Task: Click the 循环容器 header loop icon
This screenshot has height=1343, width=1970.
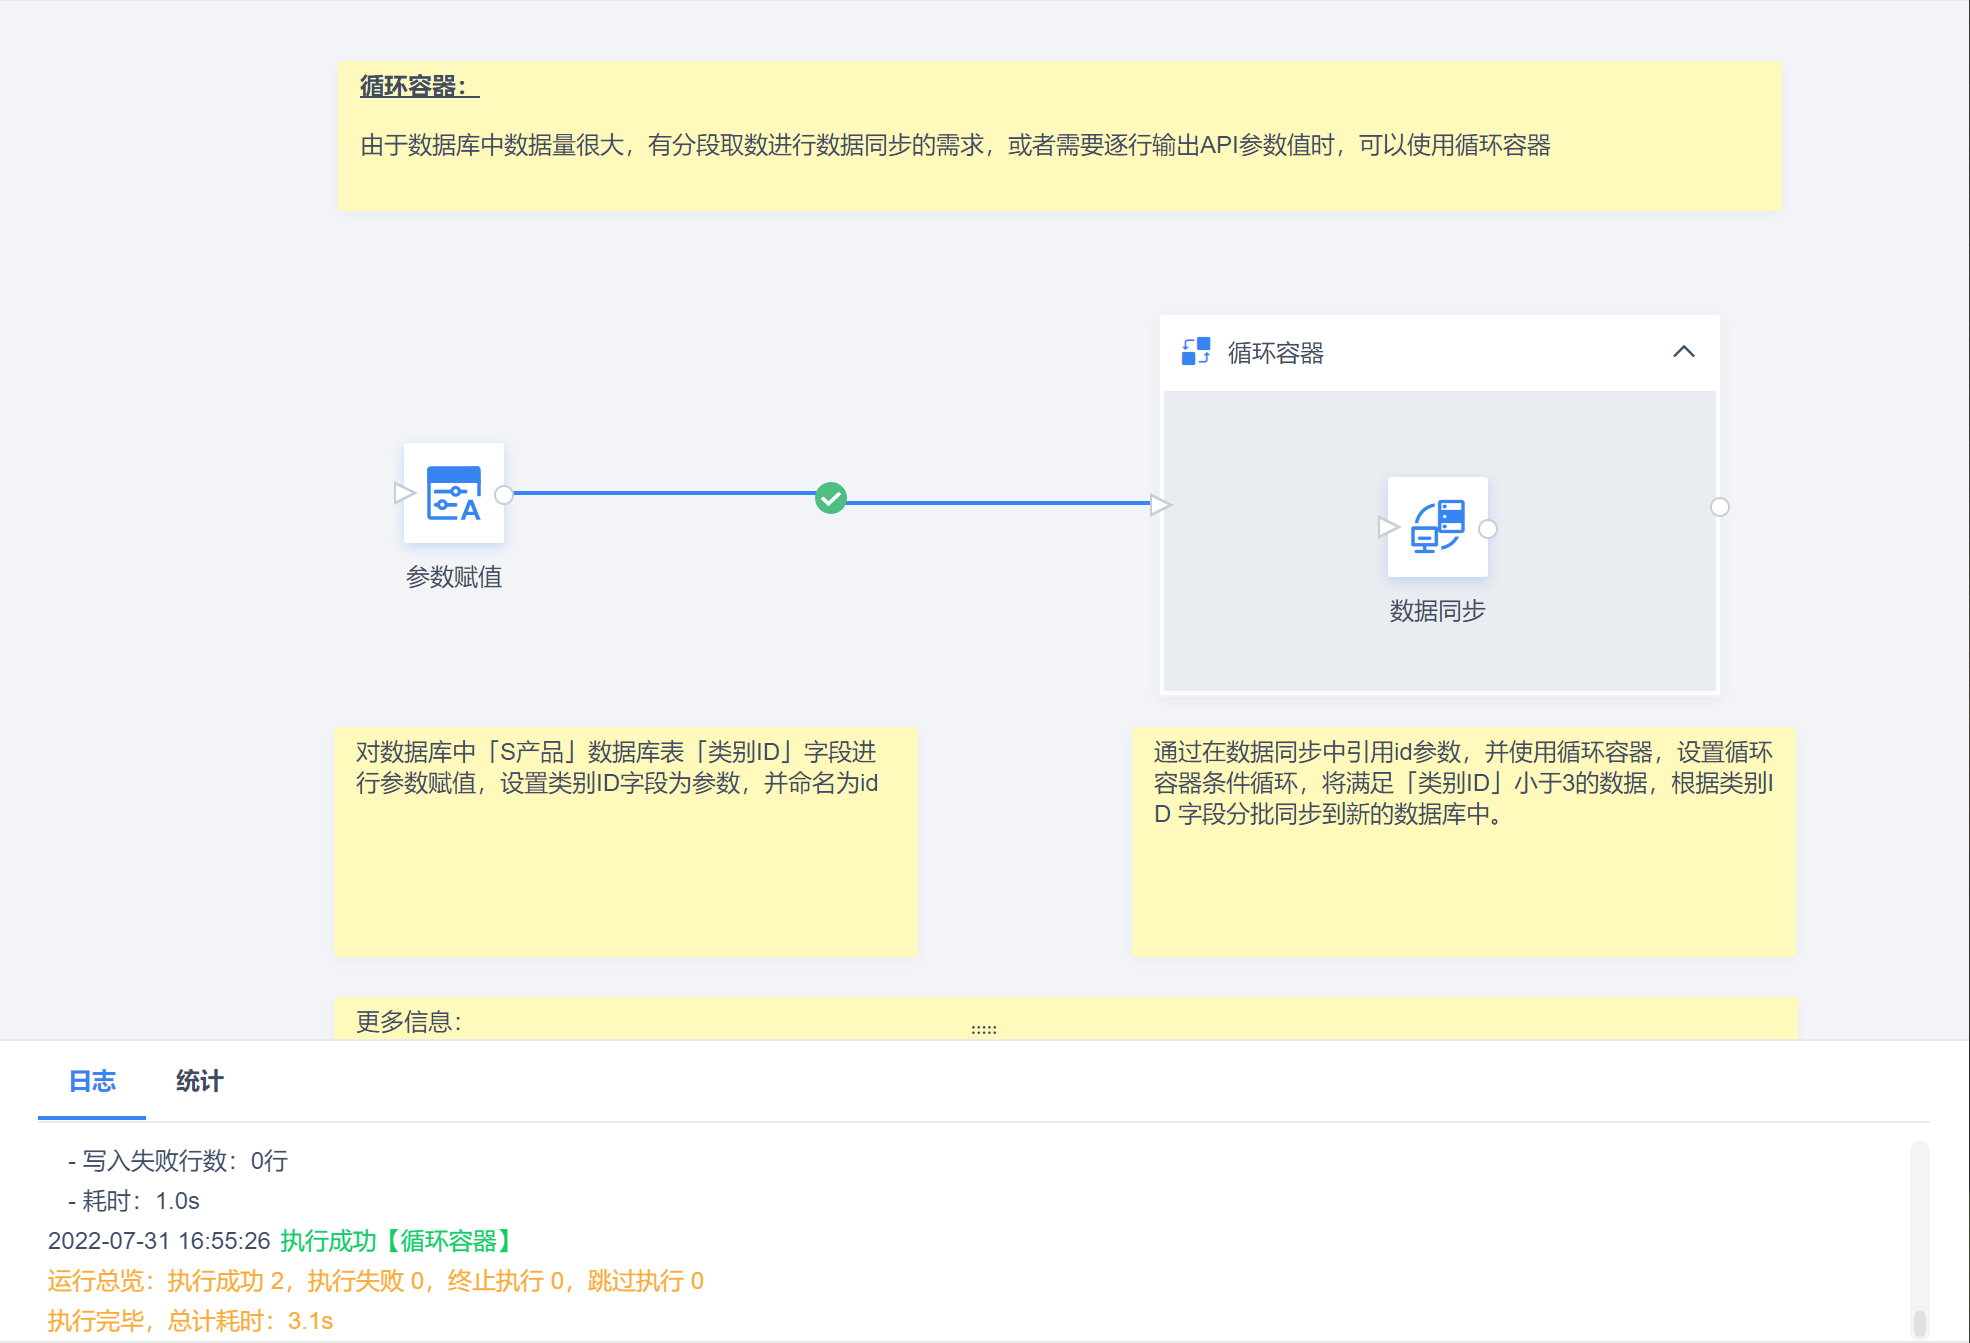Action: [1195, 352]
